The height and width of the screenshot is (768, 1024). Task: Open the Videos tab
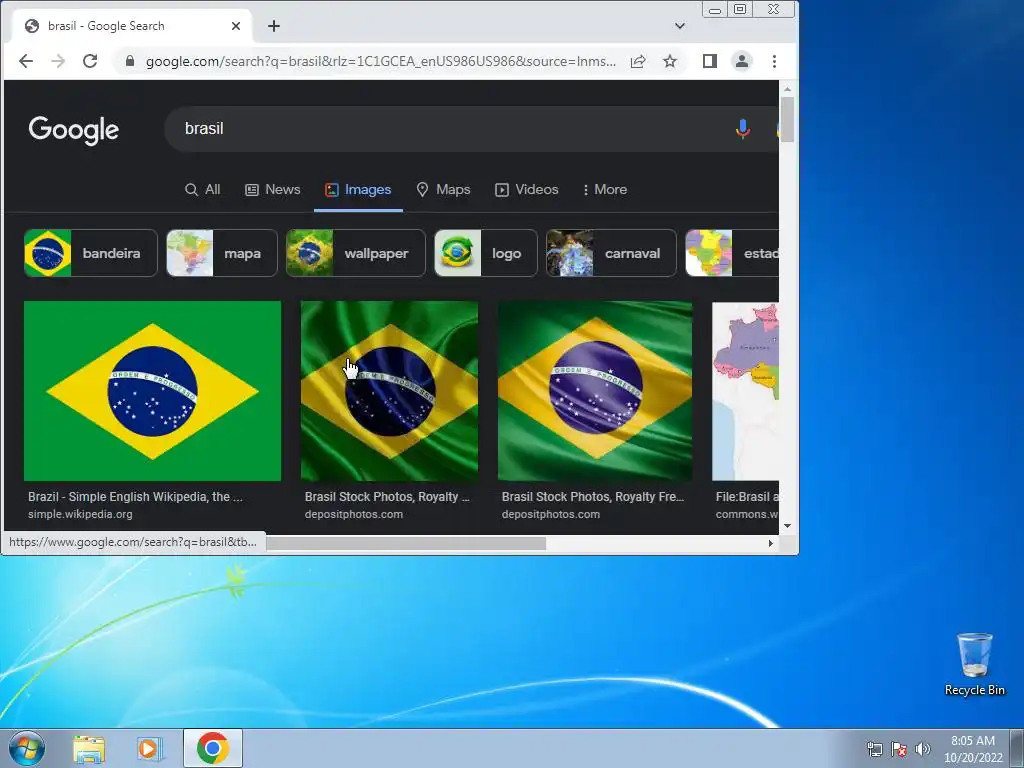point(526,189)
